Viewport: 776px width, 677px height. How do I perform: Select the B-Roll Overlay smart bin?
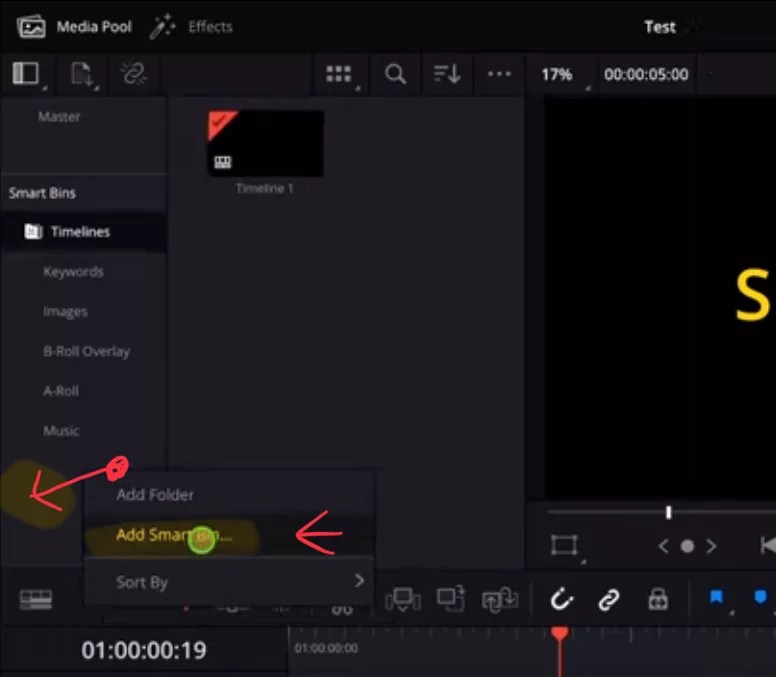click(87, 351)
